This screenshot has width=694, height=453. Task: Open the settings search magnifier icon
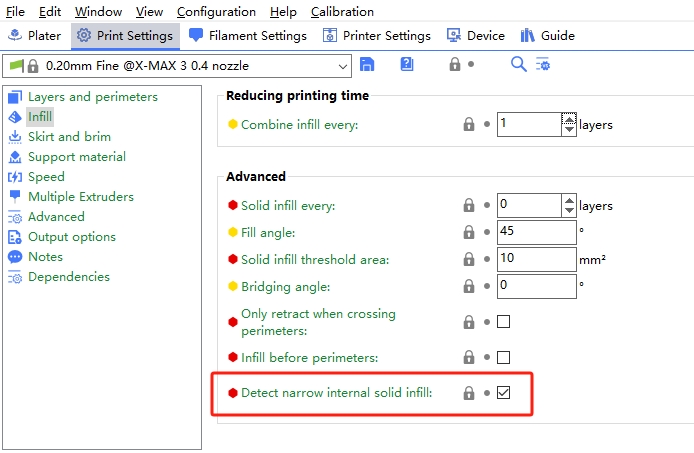(x=518, y=65)
